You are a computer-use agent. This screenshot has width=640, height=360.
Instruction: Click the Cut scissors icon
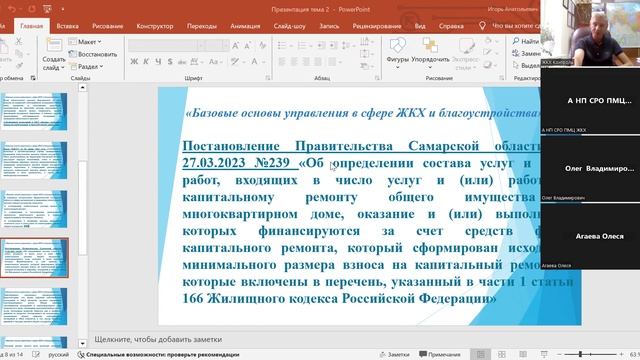point(19,41)
